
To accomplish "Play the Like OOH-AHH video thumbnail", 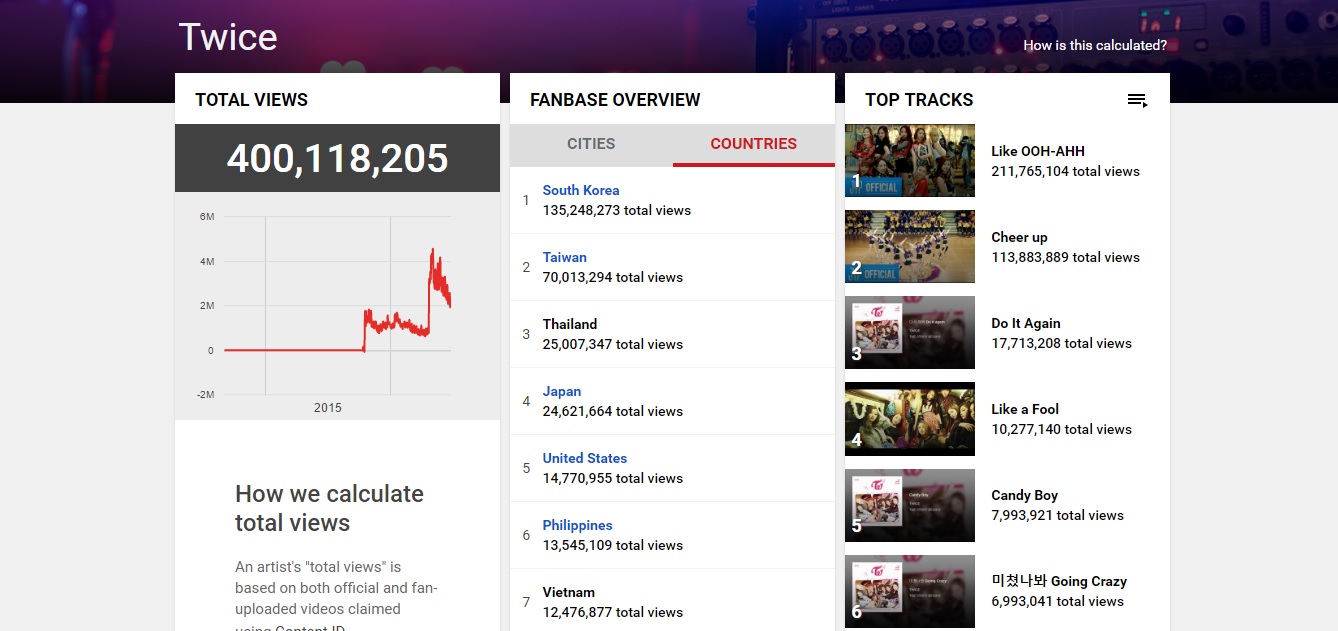I will click(910, 160).
